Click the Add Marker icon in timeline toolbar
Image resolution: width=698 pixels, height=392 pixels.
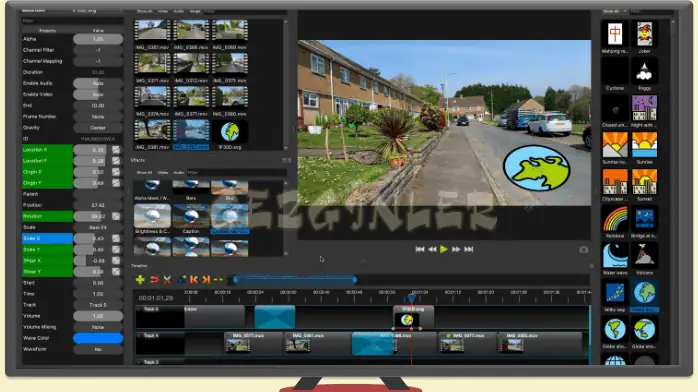(182, 279)
